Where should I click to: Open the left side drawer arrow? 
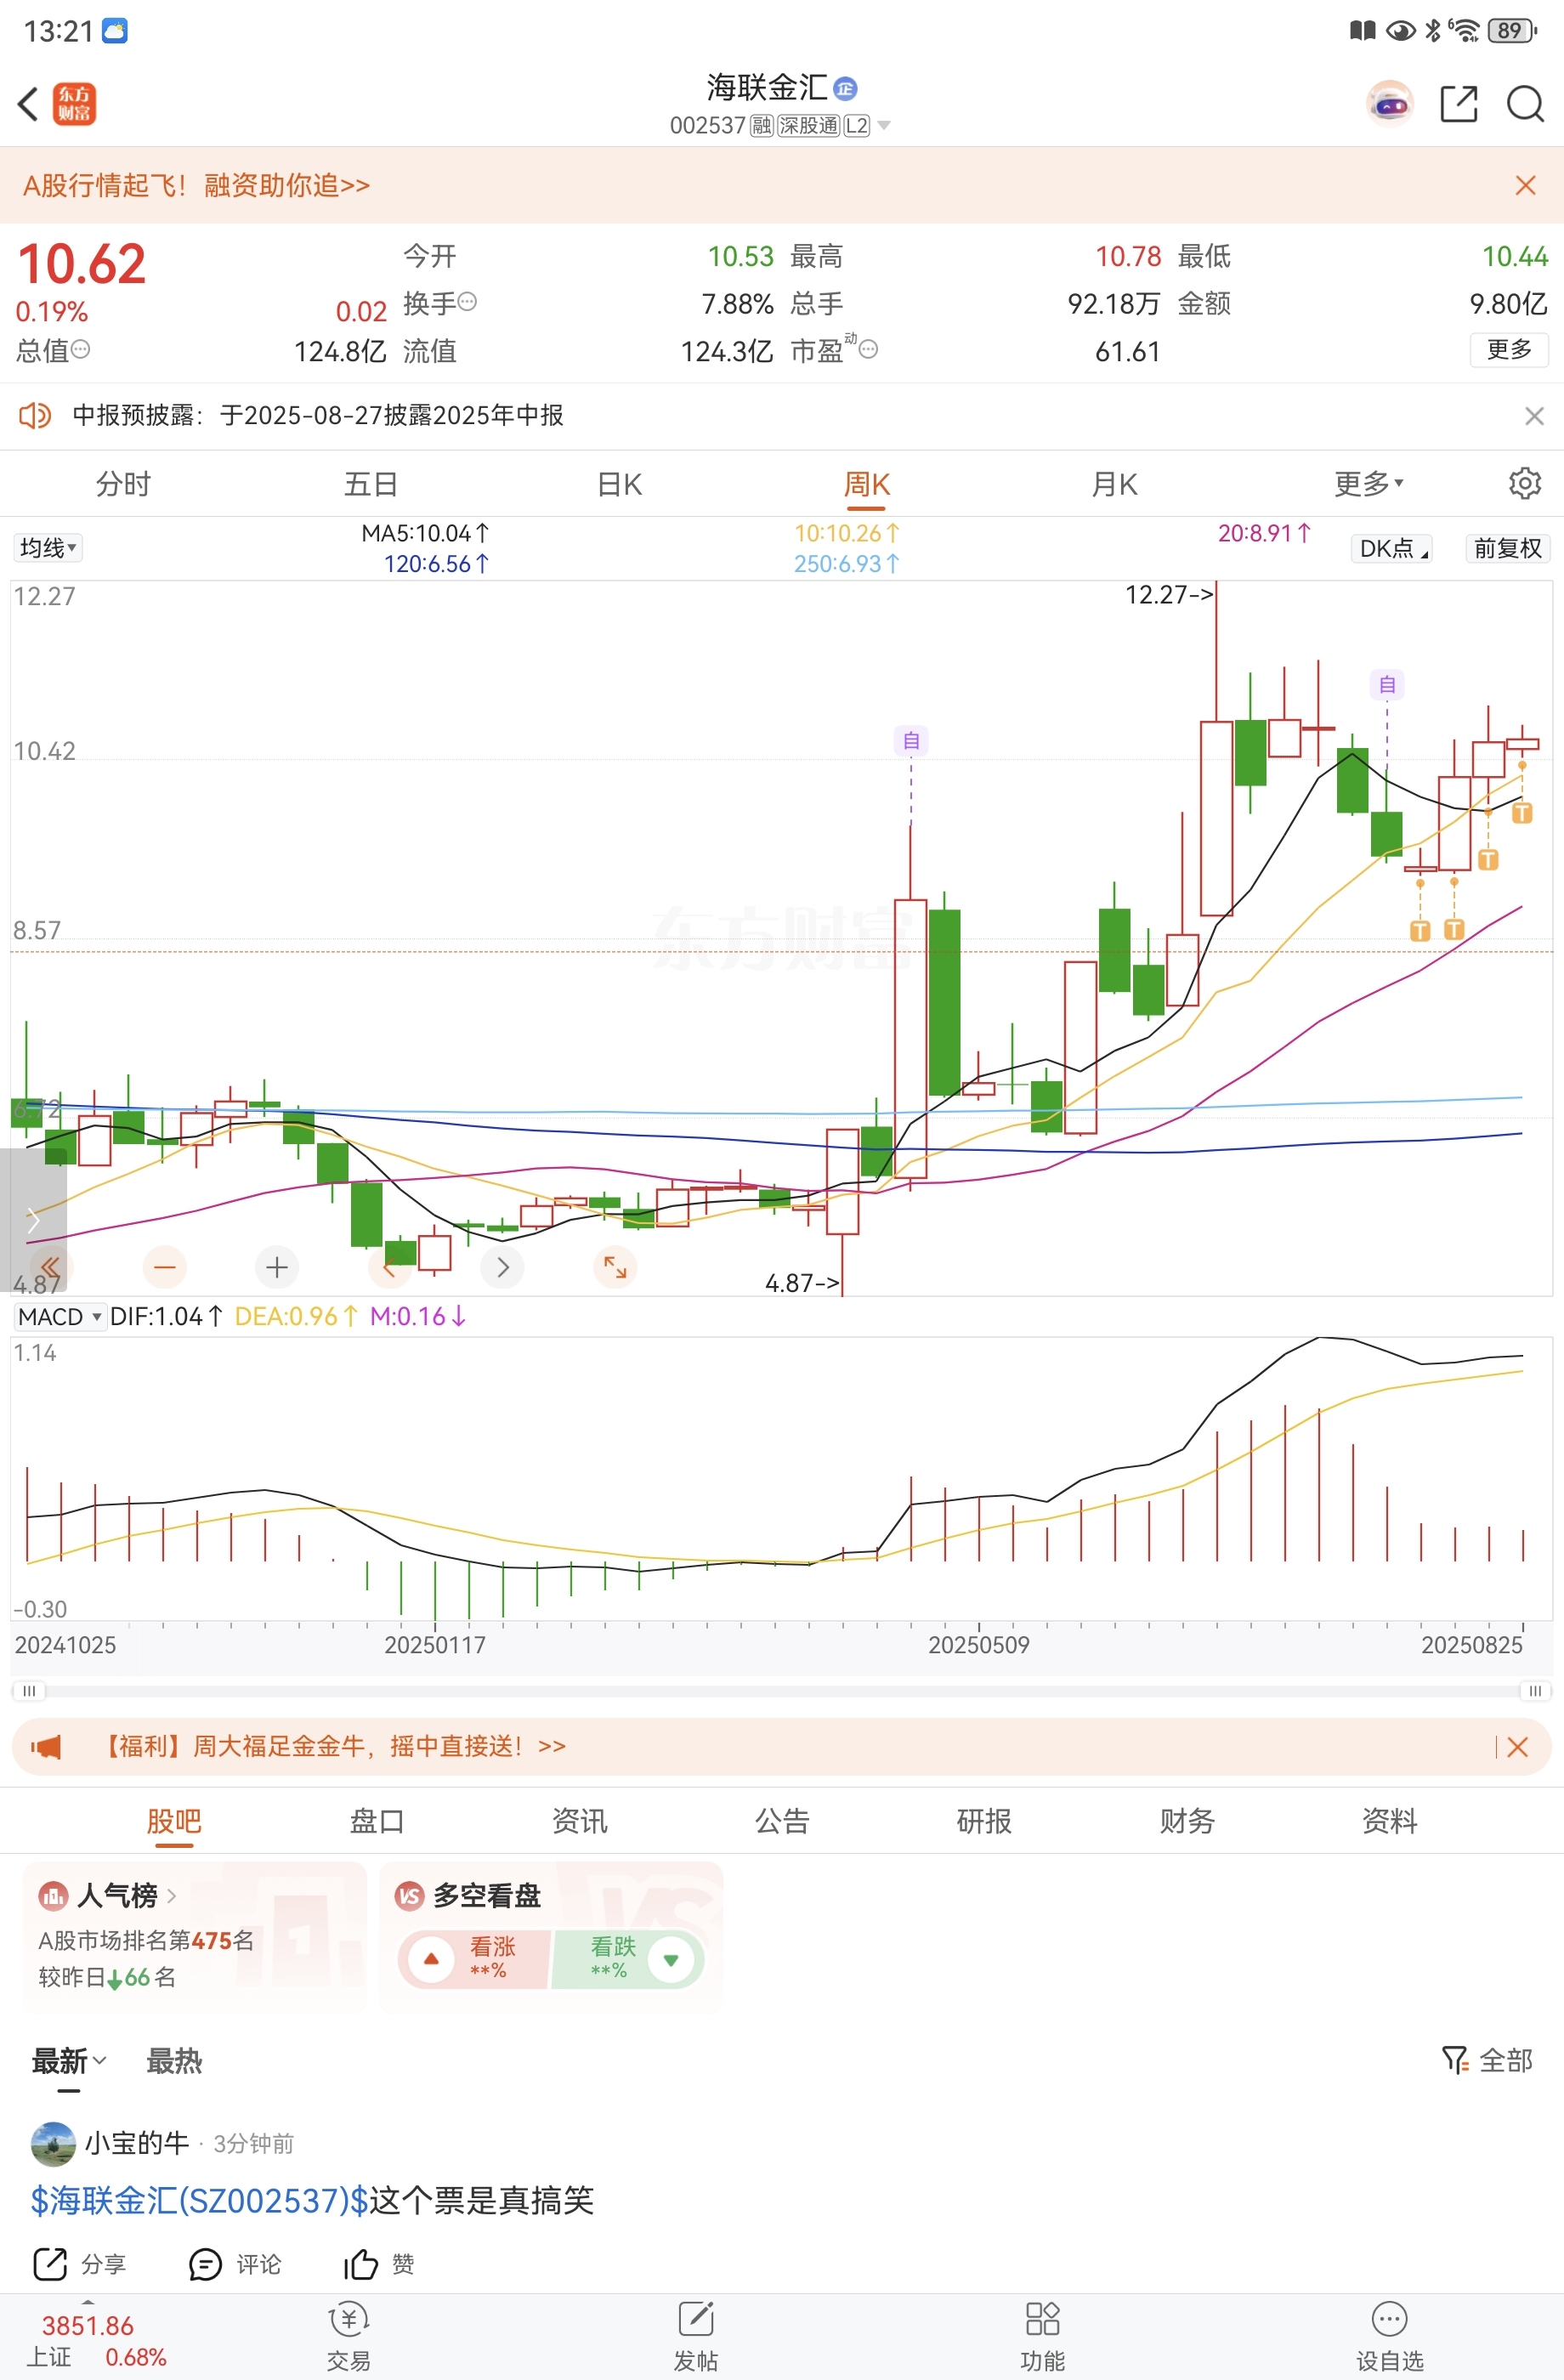(33, 1220)
